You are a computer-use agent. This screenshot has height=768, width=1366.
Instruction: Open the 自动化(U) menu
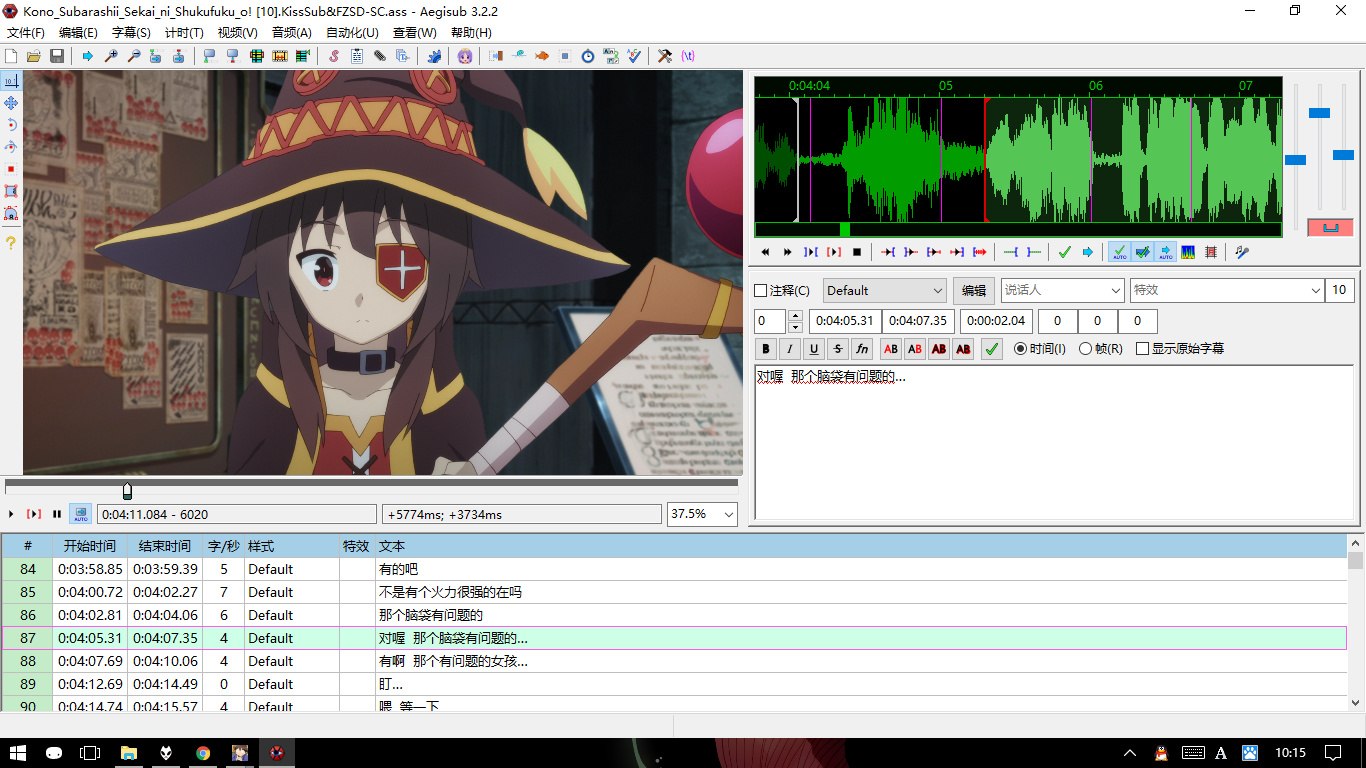(352, 33)
